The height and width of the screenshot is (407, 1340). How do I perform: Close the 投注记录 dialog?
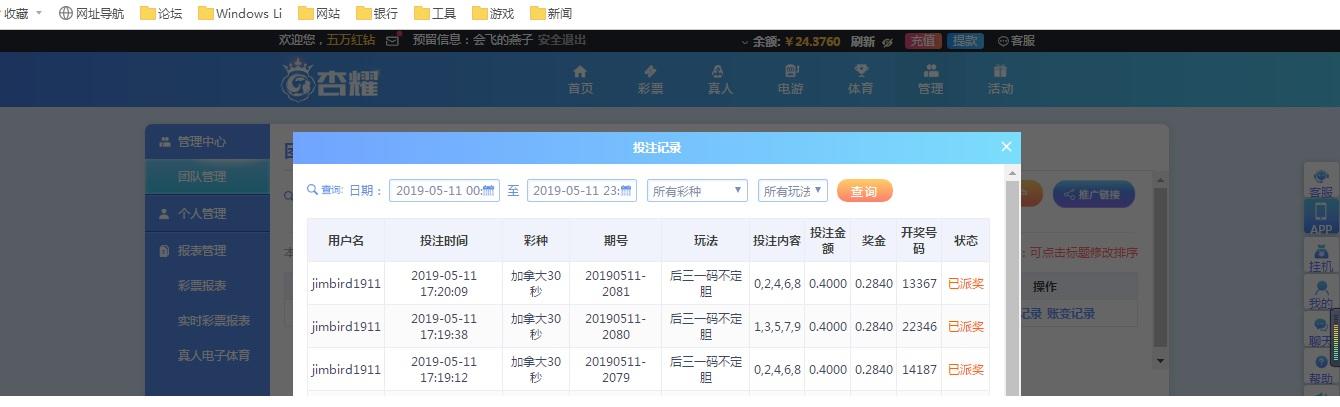(x=1006, y=146)
